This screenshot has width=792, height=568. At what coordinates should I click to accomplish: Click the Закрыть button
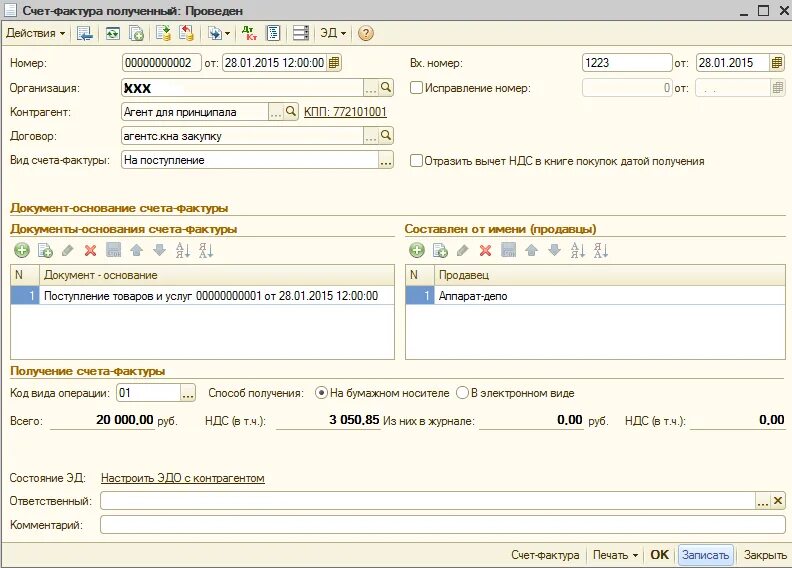pos(765,555)
